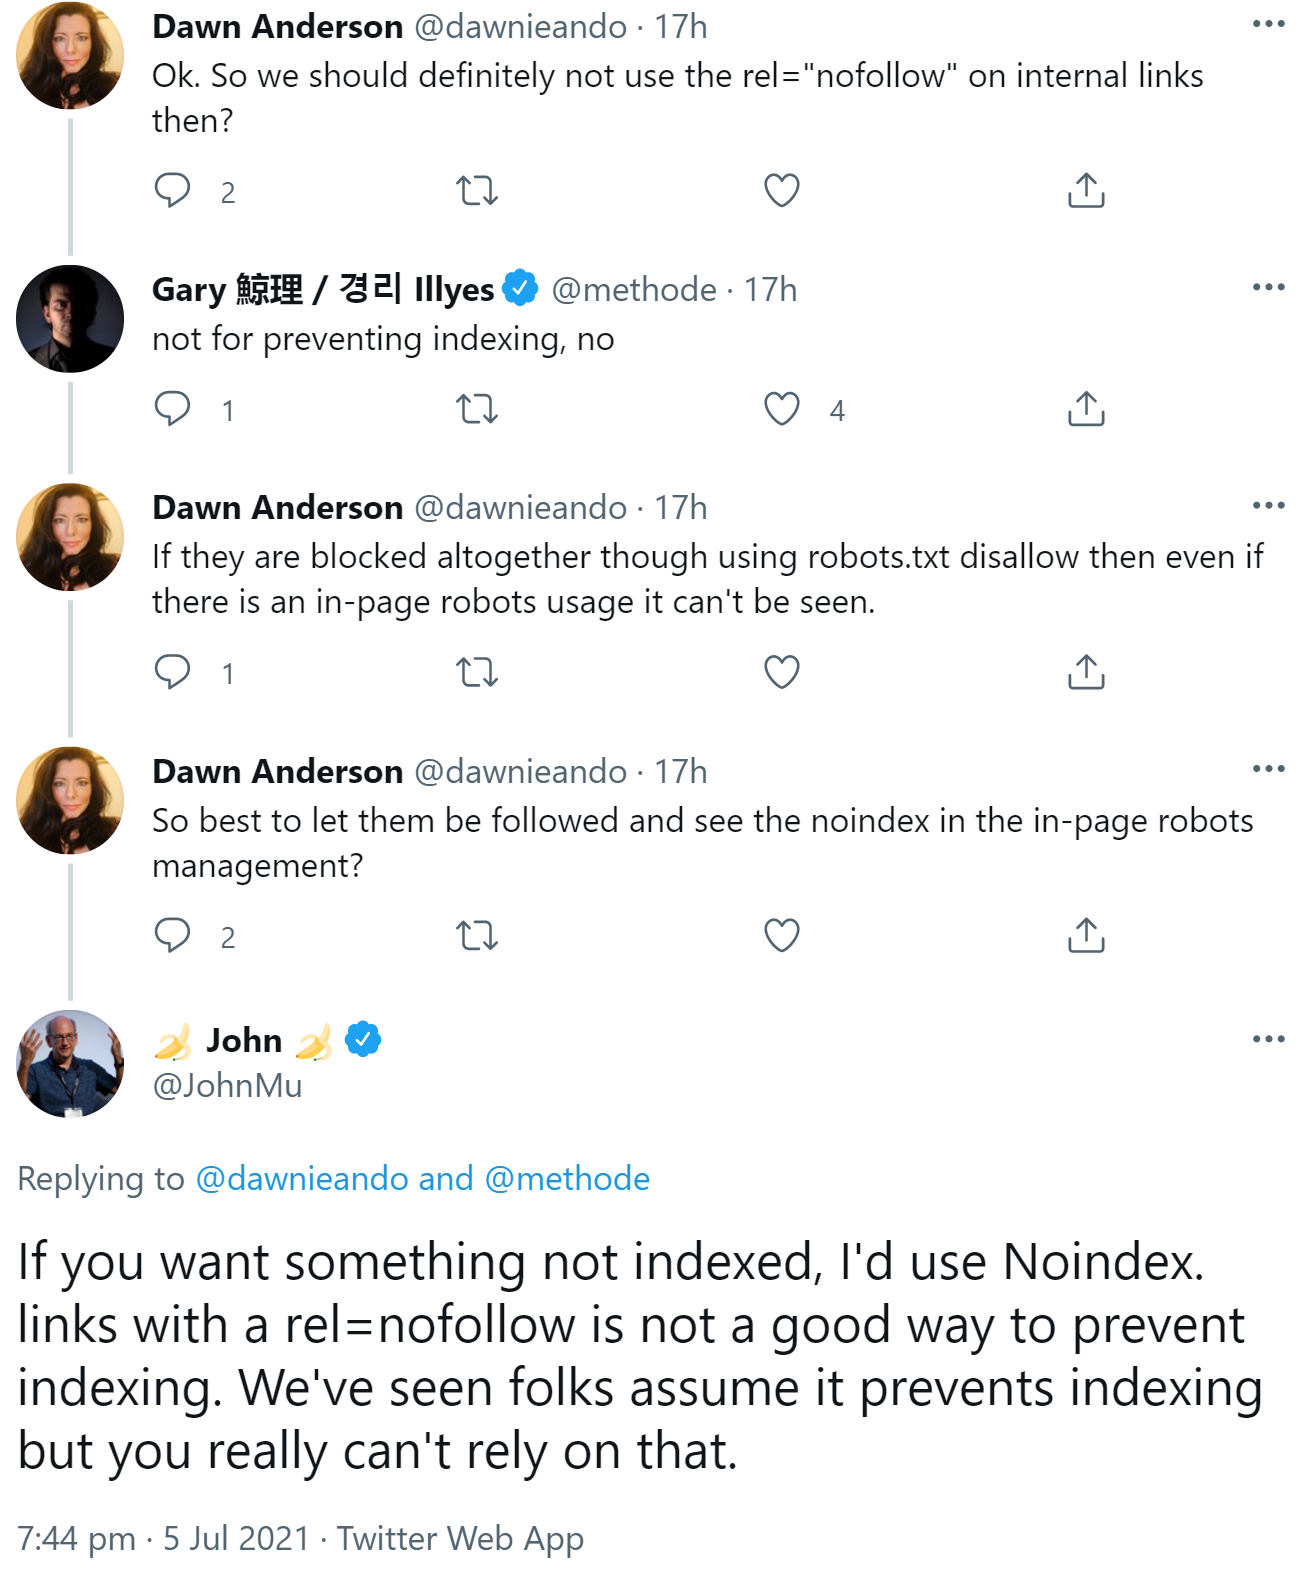Retweet Gary Illyes' preventing indexing tweet
This screenshot has width=1313, height=1582.
[477, 409]
